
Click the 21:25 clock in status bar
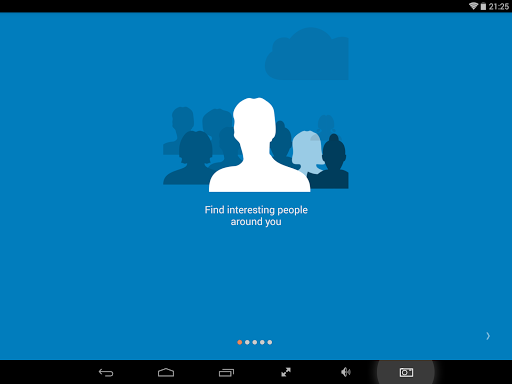pos(499,6)
